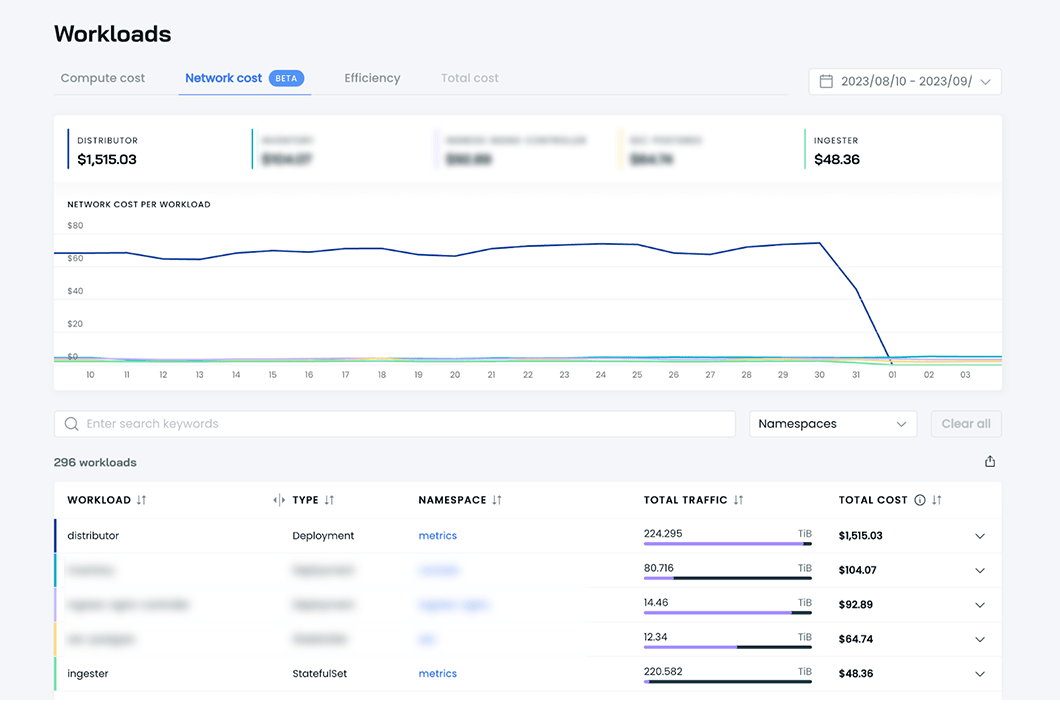Sort table by Type column icon

[329, 500]
